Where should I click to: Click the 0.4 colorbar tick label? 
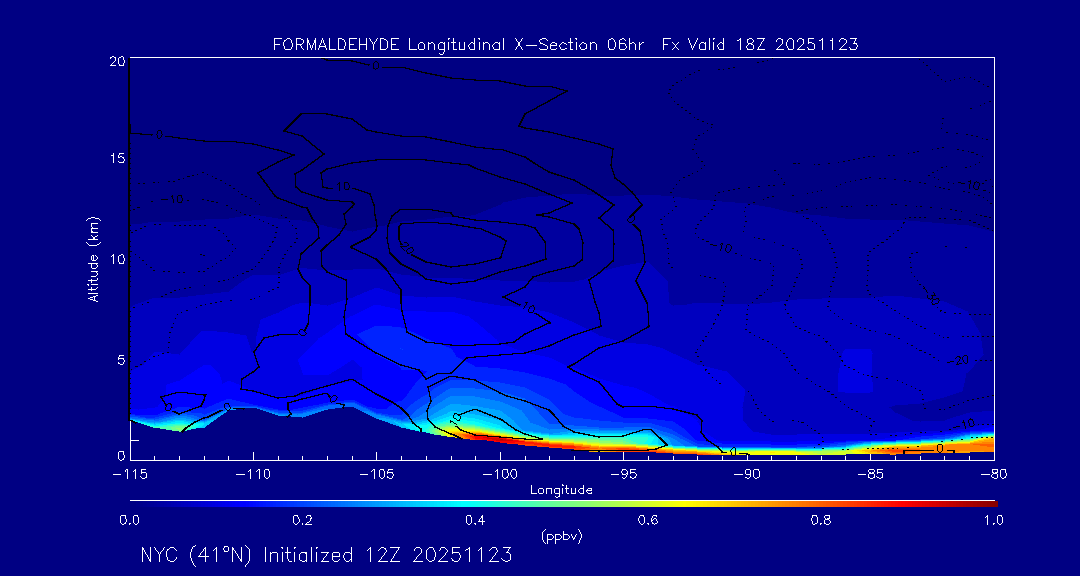tap(476, 520)
